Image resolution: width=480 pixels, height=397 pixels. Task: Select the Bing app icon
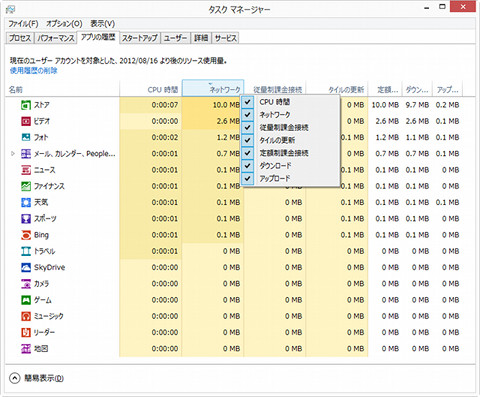tap(26, 235)
